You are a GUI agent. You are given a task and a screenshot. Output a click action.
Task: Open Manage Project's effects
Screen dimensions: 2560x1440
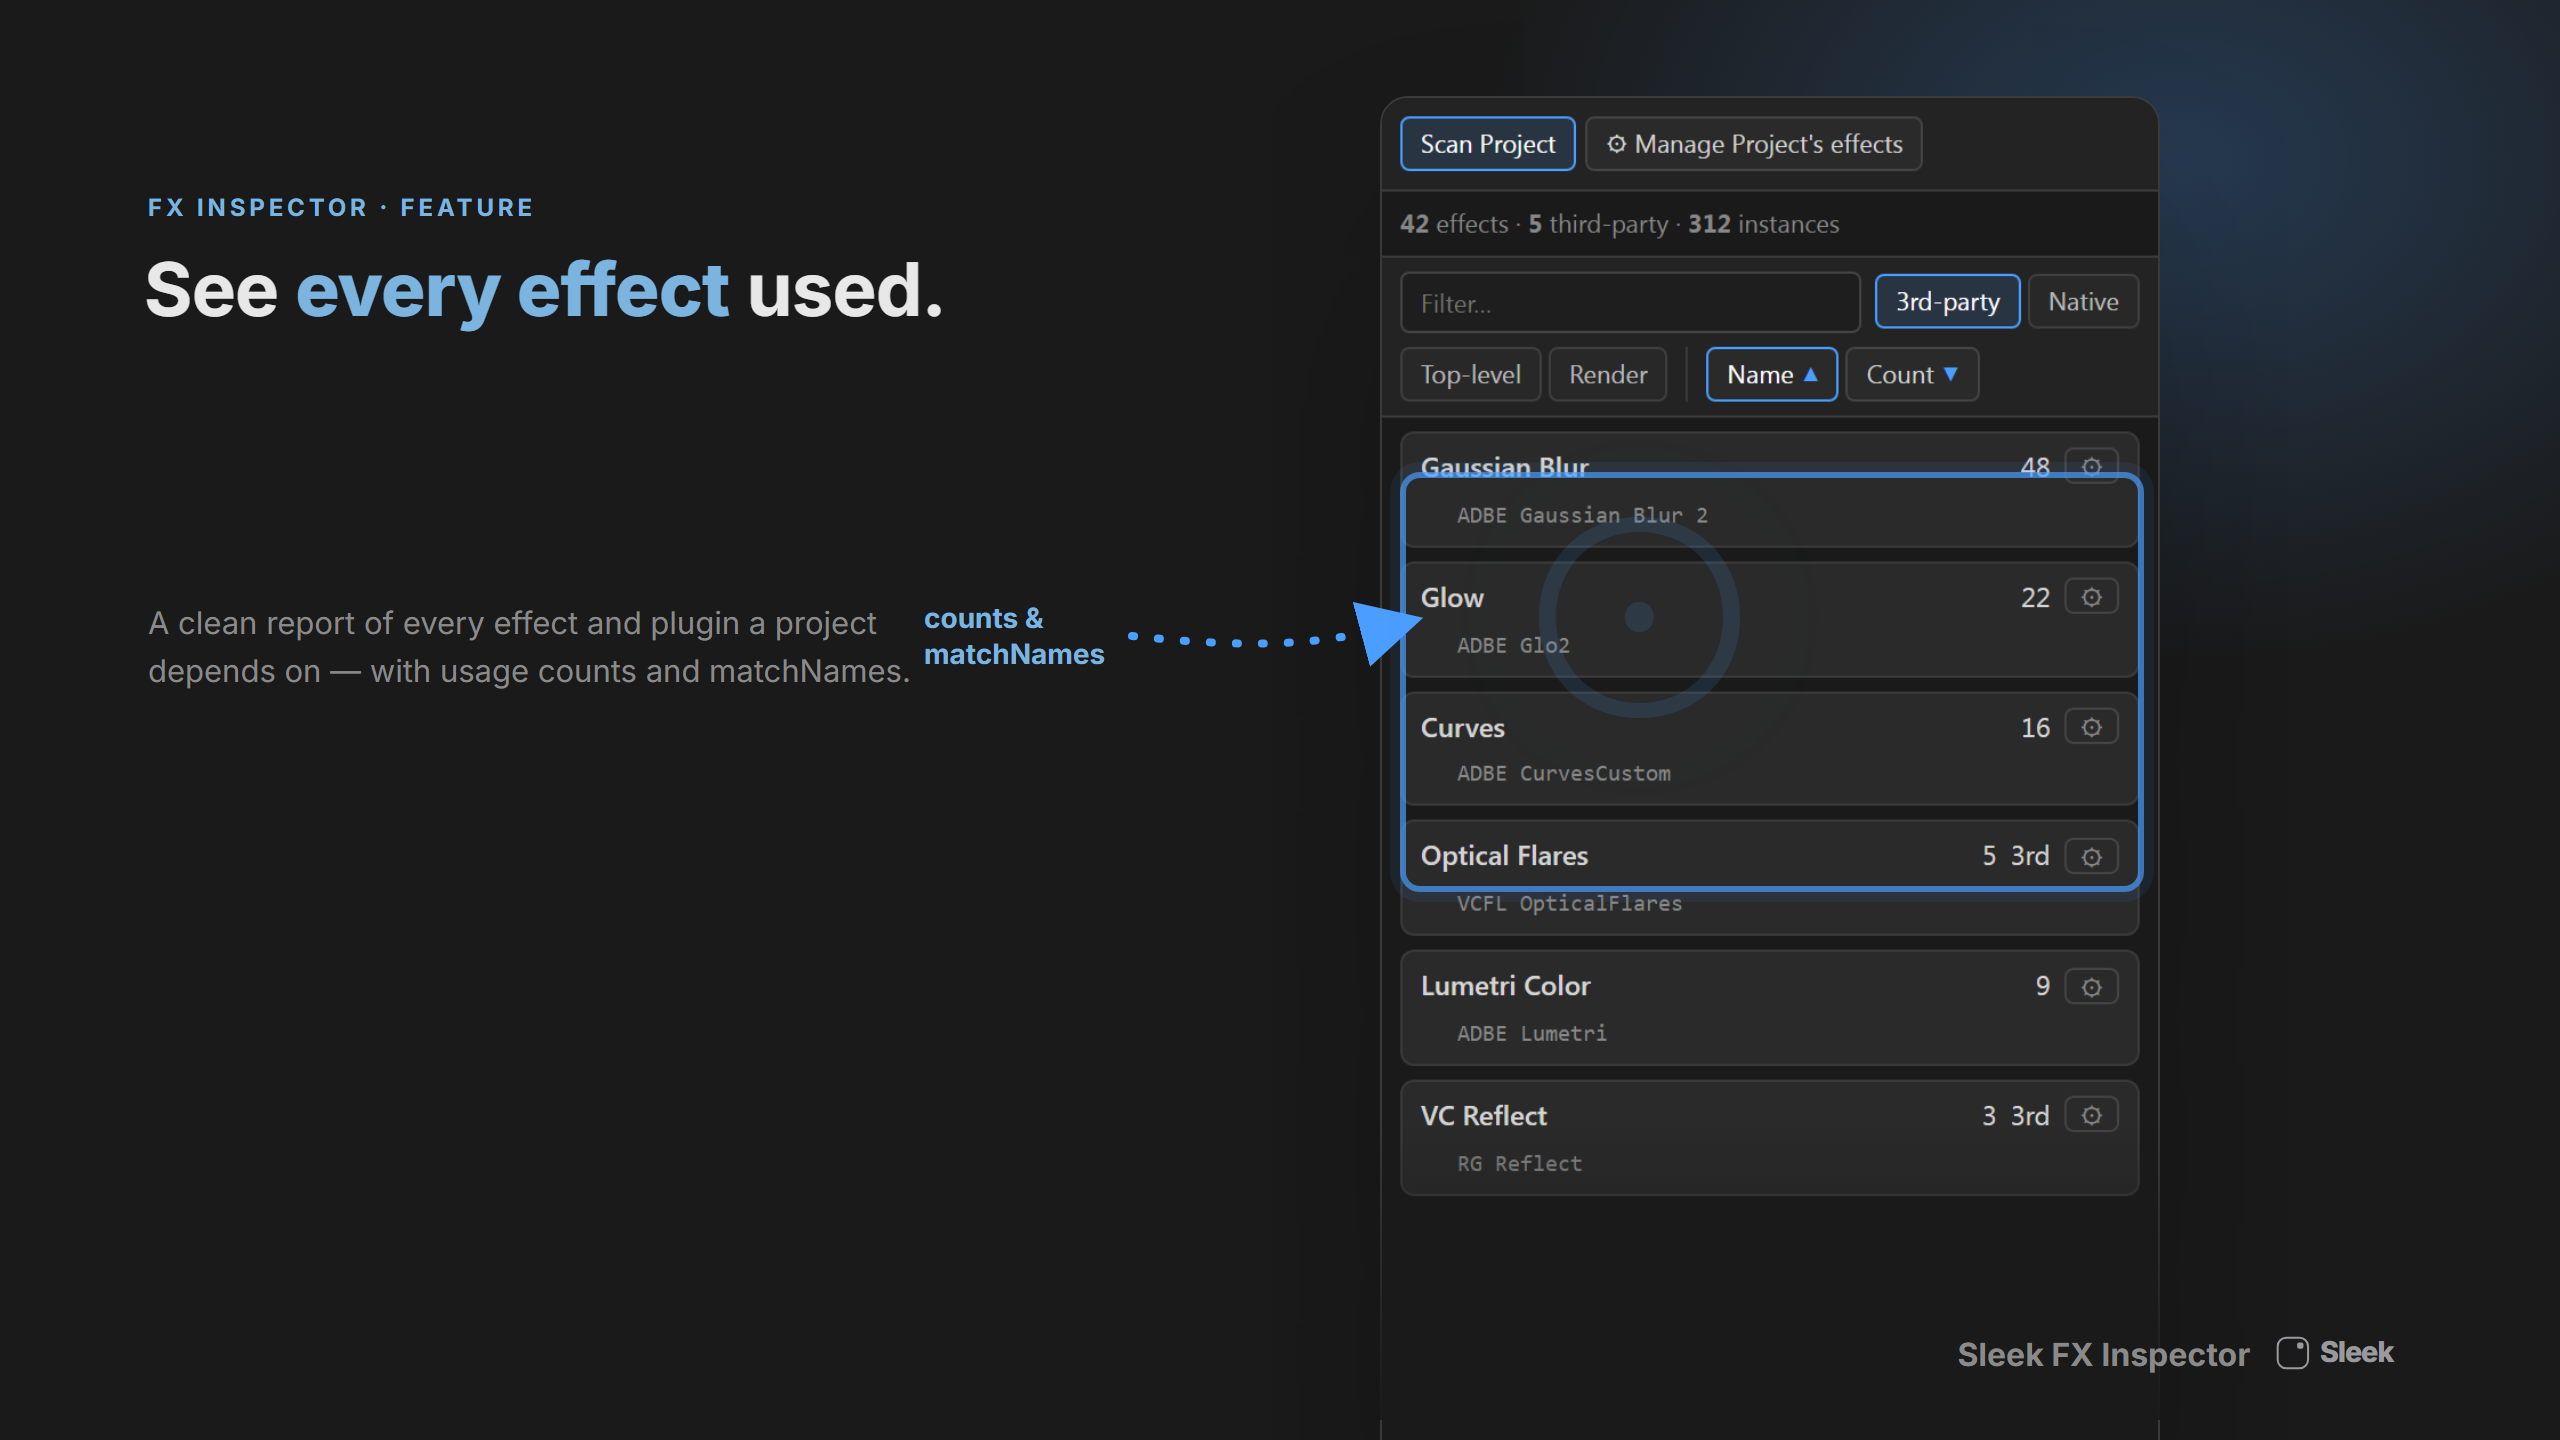1753,144
